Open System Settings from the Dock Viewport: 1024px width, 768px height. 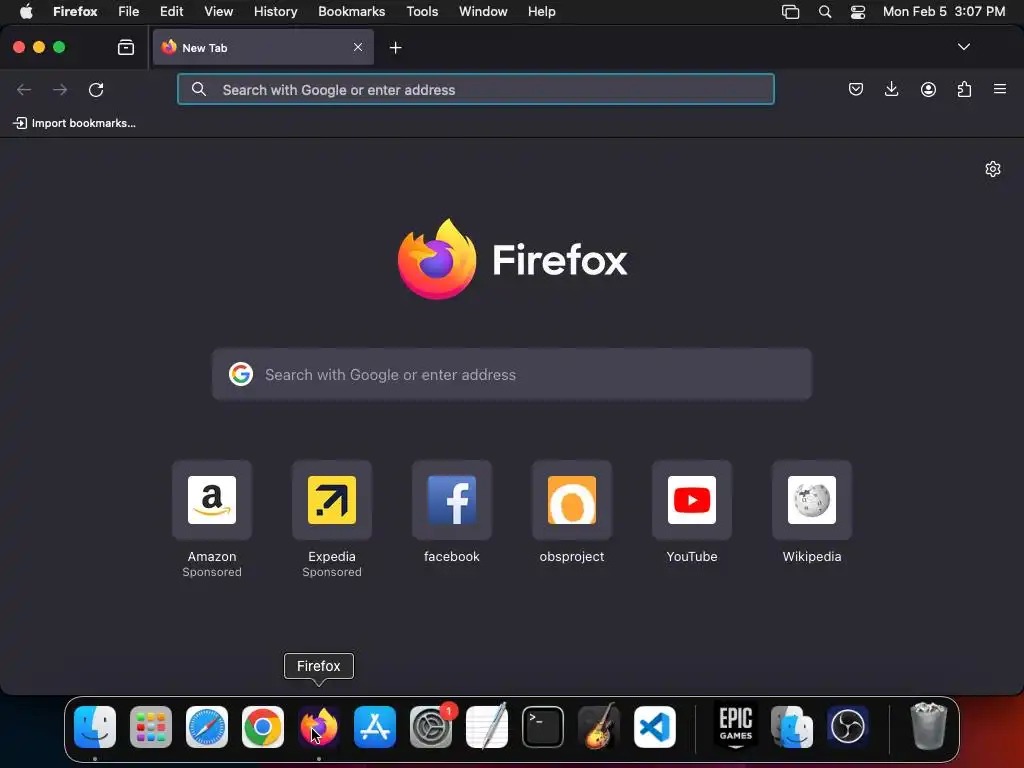click(431, 727)
